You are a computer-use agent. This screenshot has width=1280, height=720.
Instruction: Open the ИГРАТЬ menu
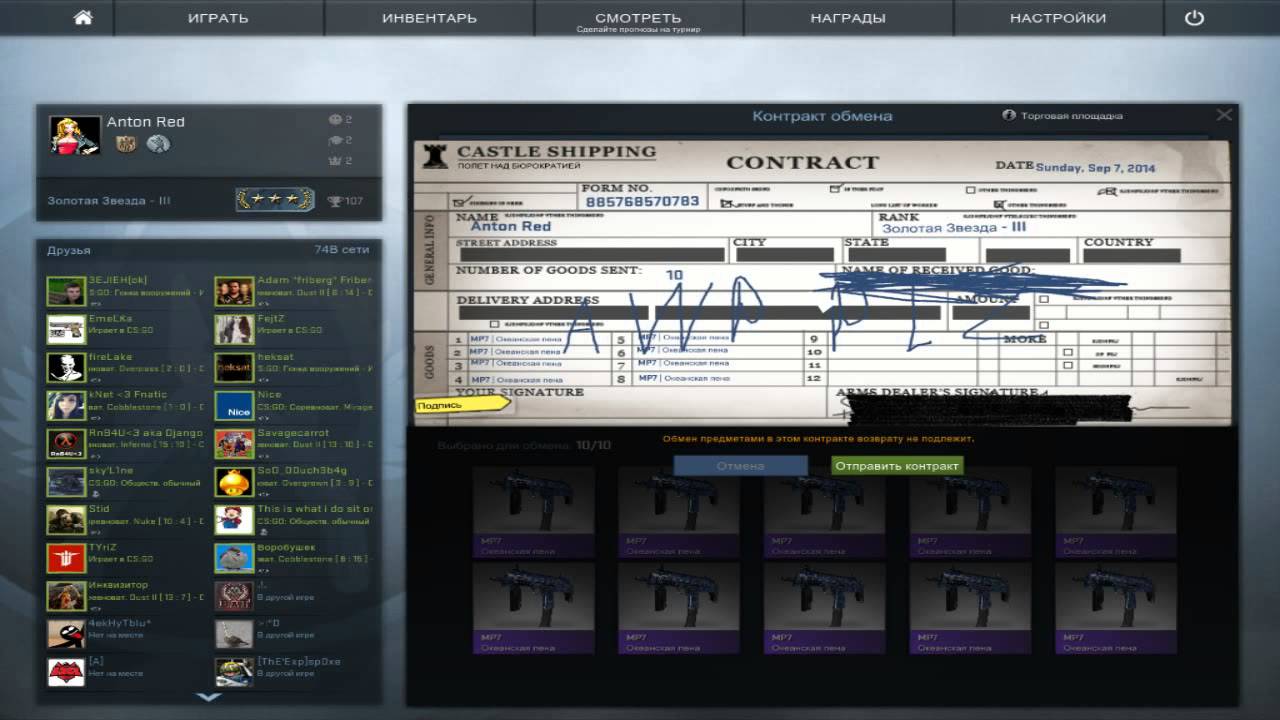pos(218,18)
